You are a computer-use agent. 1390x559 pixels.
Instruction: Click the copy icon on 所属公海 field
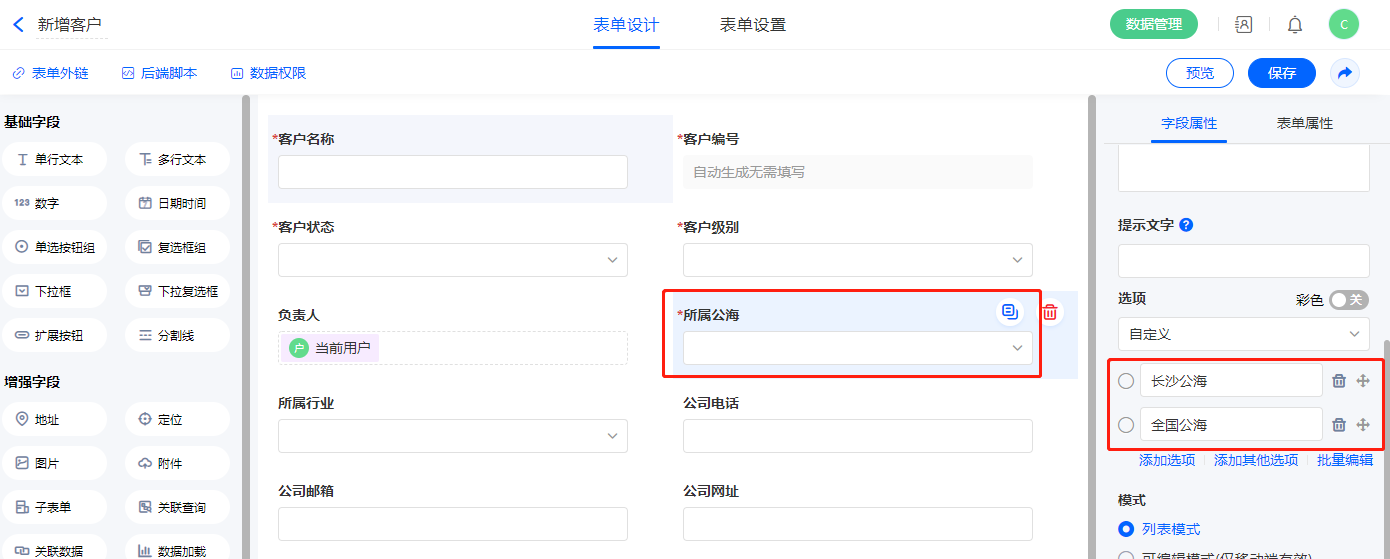1010,312
